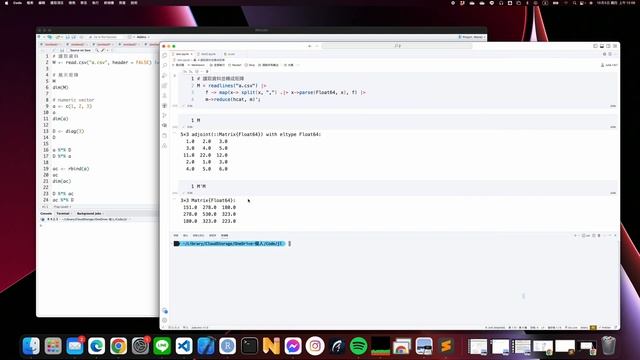
Task: Open the Customize Layout icon in VS Code title bar
Action: click(x=615, y=46)
